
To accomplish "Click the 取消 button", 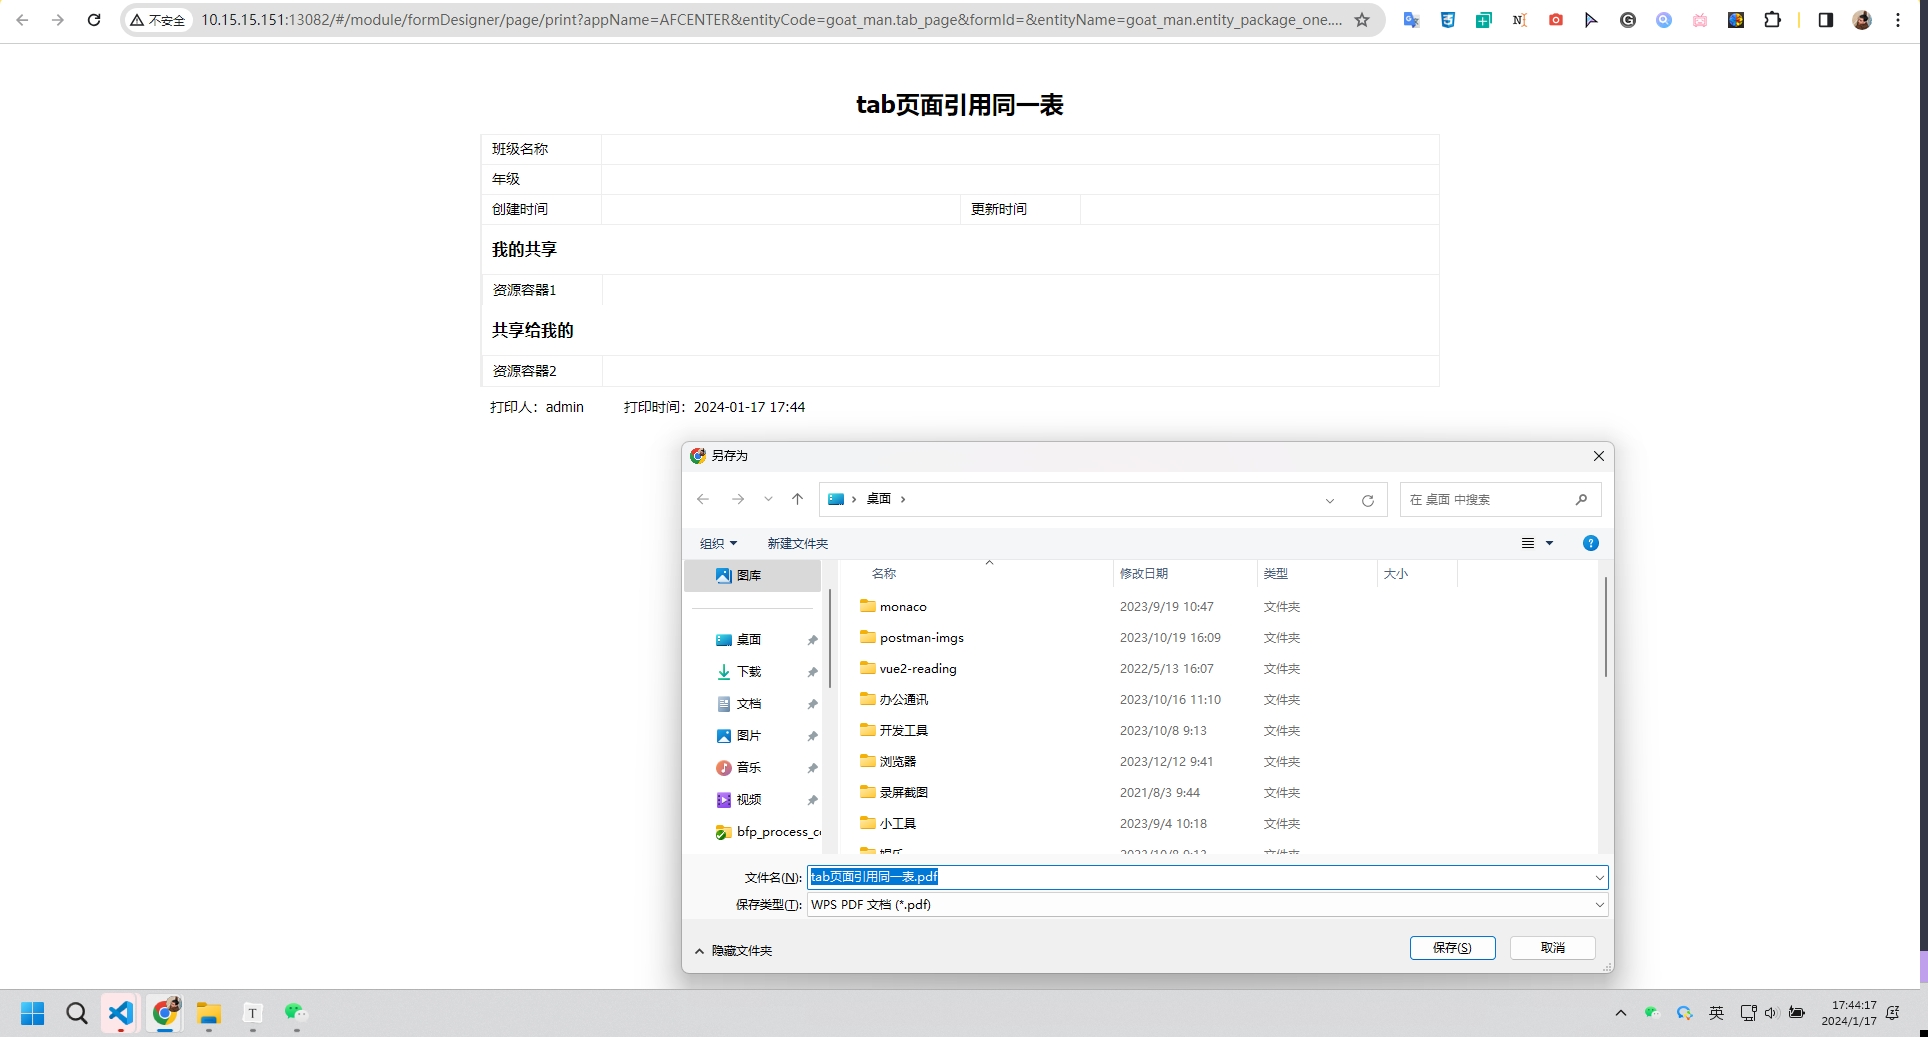I will click(x=1552, y=947).
